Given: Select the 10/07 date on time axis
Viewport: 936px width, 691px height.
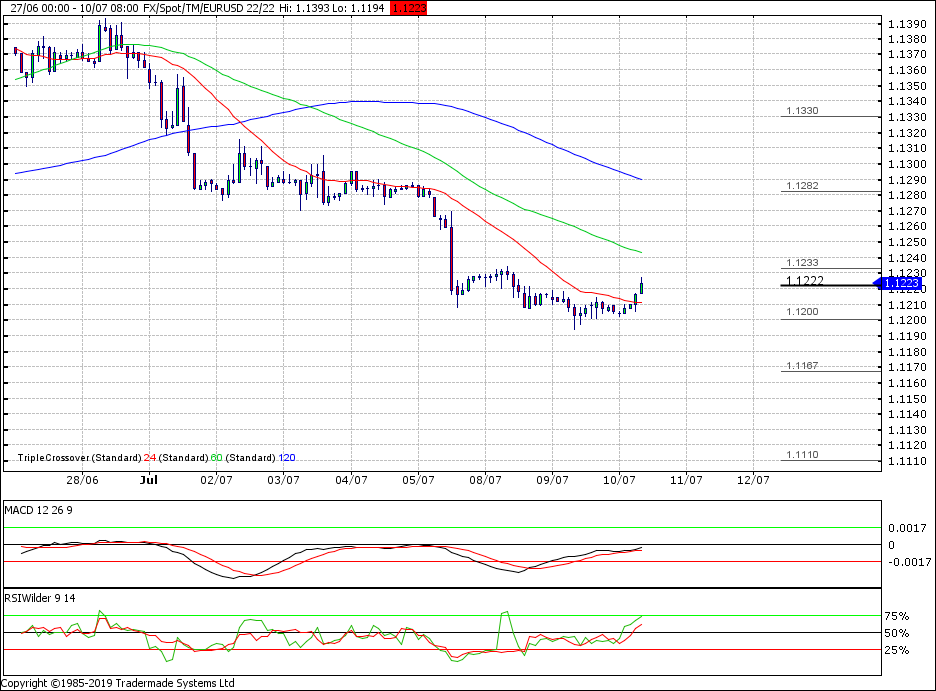Looking at the screenshot, I should [x=618, y=480].
